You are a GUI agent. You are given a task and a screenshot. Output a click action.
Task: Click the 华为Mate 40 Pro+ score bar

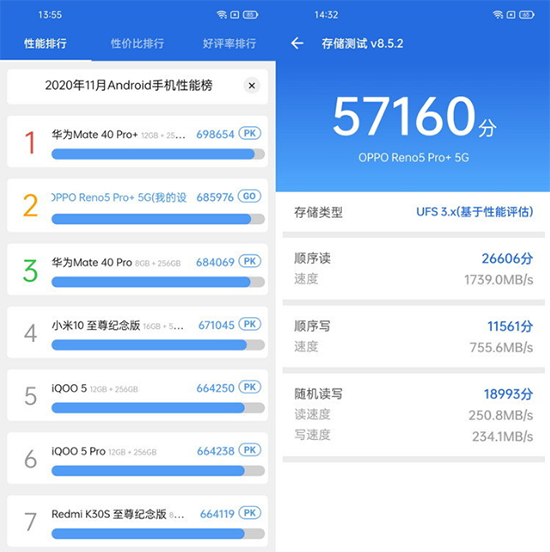158,154
